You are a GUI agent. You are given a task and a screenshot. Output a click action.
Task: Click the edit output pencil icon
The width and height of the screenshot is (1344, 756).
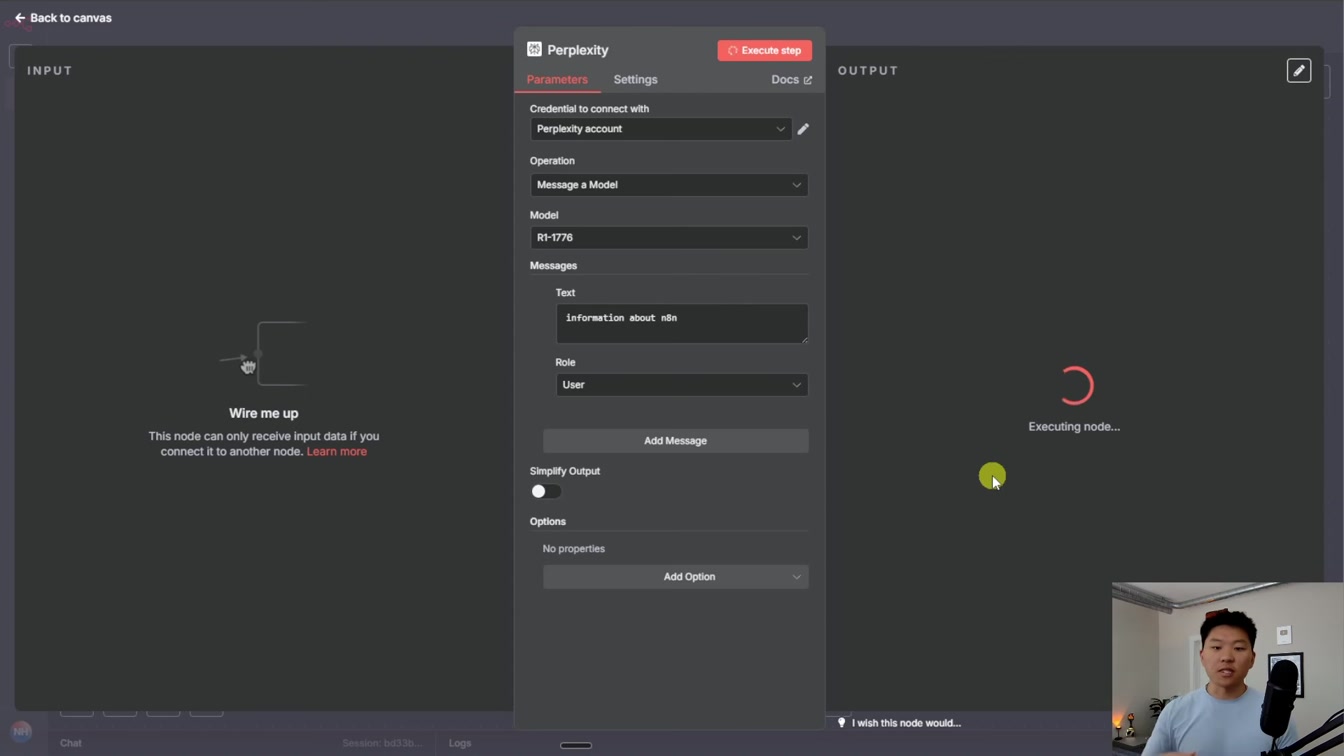click(x=1299, y=71)
